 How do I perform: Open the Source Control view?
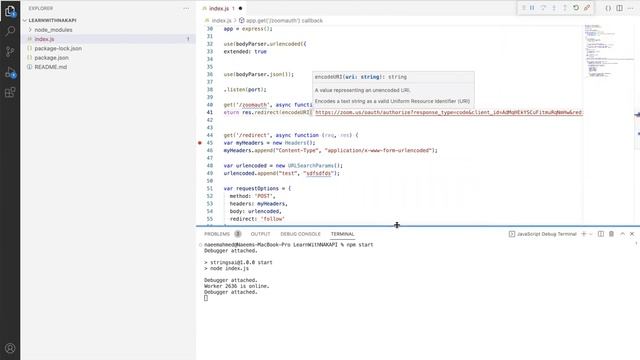[x=10, y=51]
